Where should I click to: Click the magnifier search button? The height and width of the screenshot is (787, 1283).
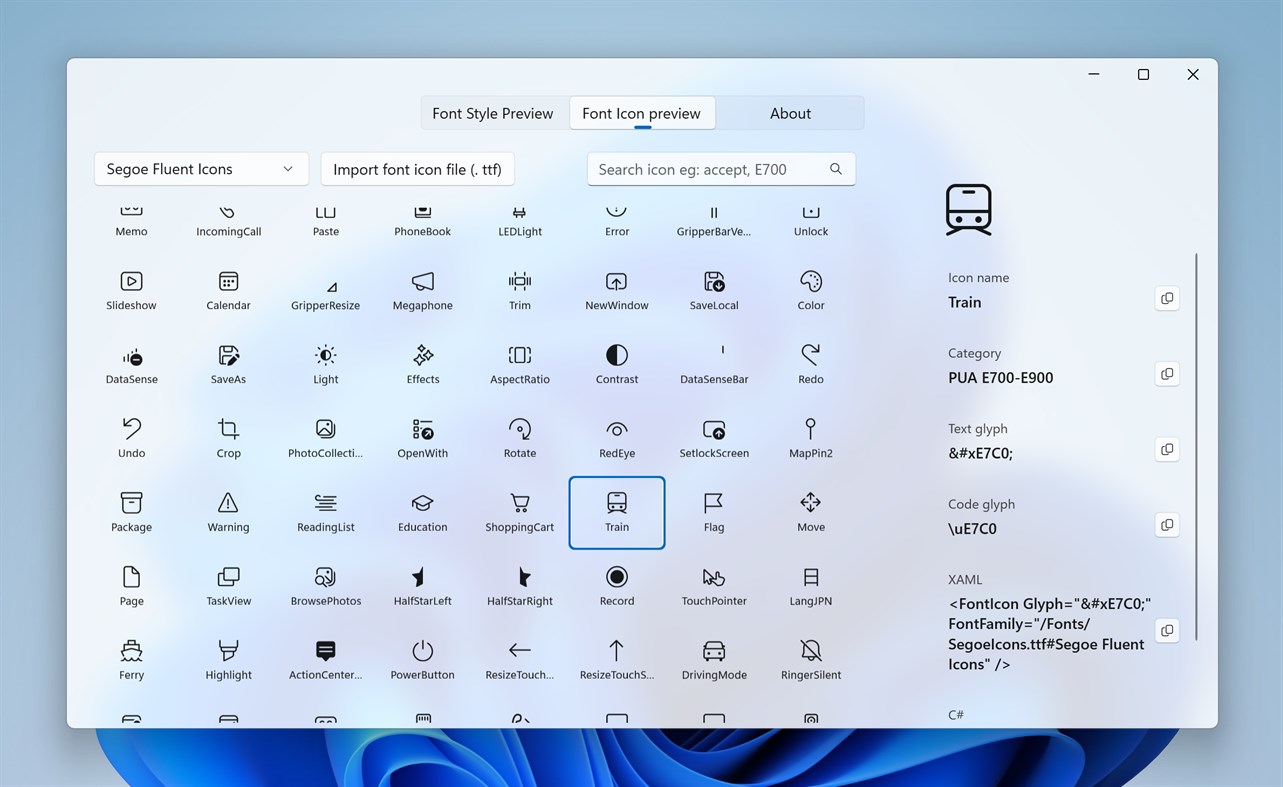click(836, 169)
